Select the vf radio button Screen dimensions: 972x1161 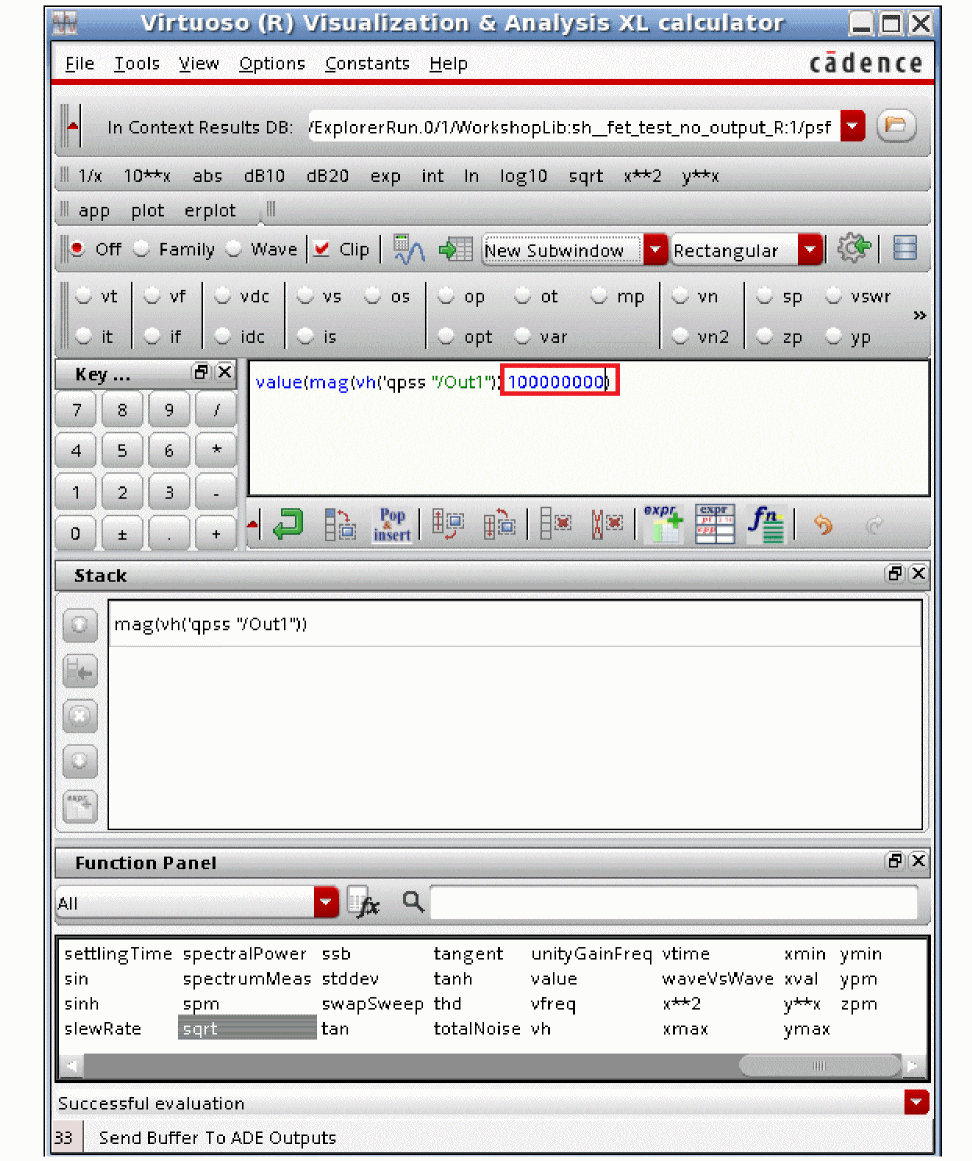coord(152,296)
